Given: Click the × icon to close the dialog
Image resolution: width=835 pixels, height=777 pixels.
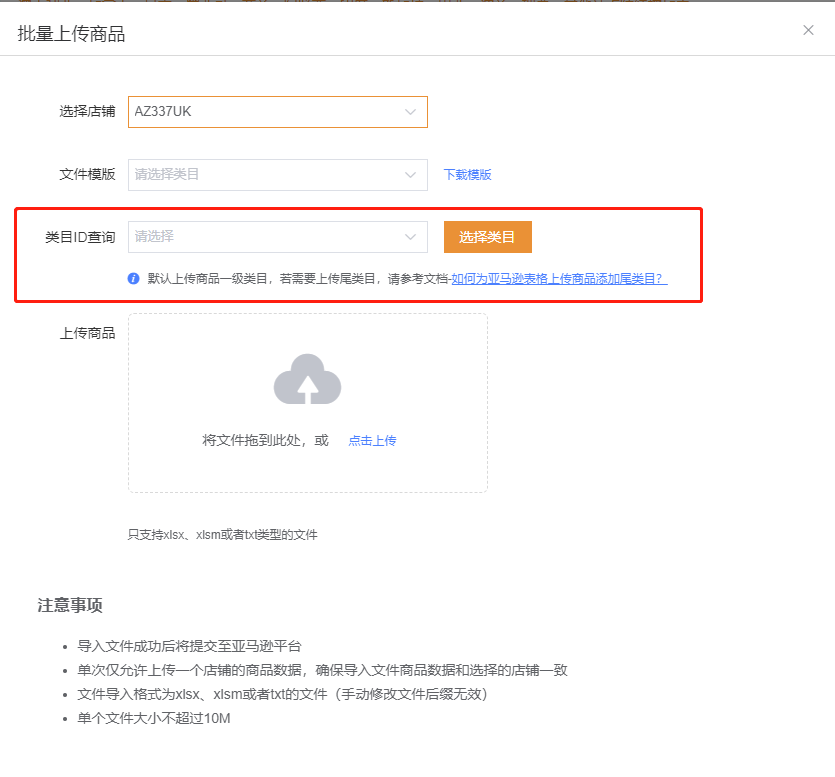Looking at the screenshot, I should coord(808,30).
